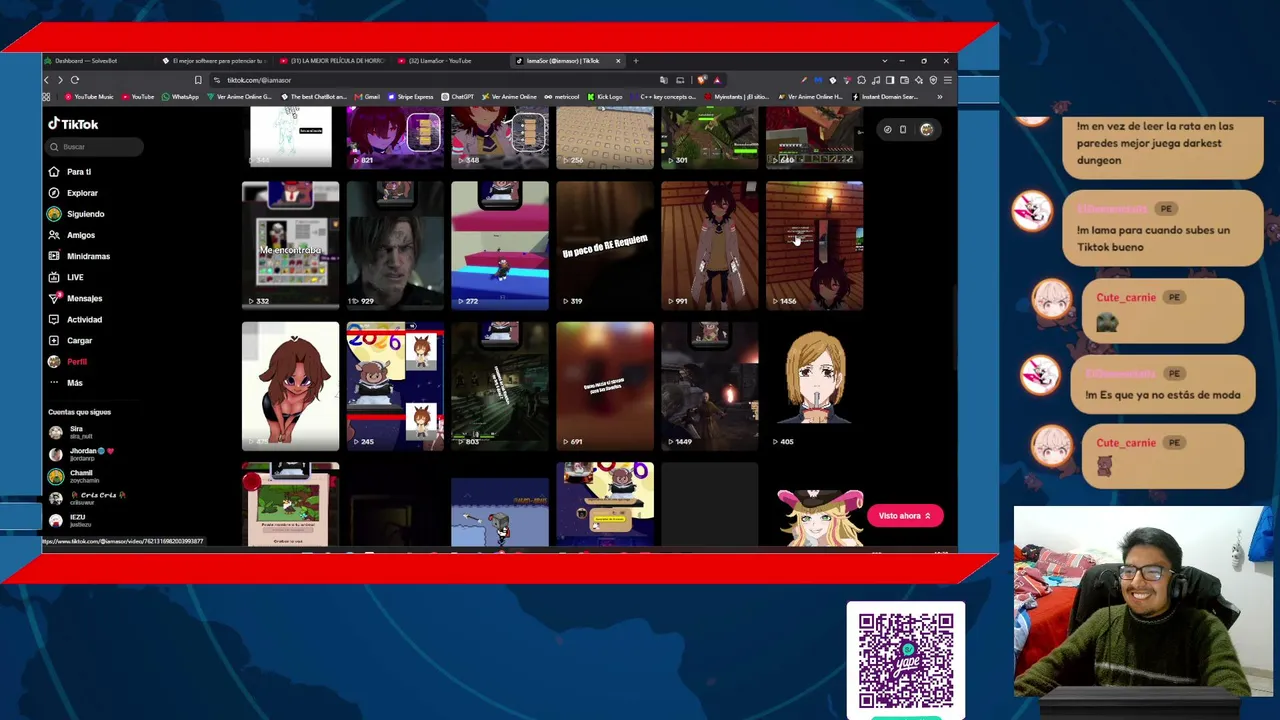
Task: Open the video with 991 views
Action: click(x=710, y=245)
